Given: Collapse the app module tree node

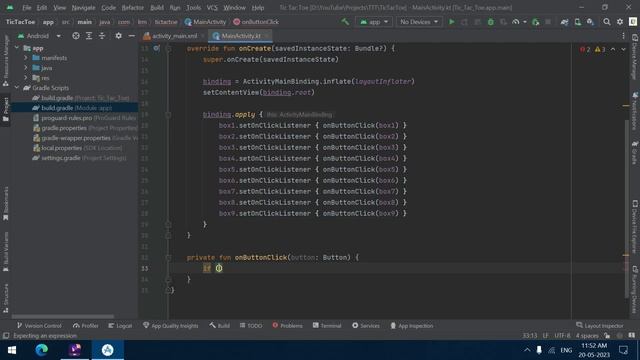Looking at the screenshot, I should [17, 48].
